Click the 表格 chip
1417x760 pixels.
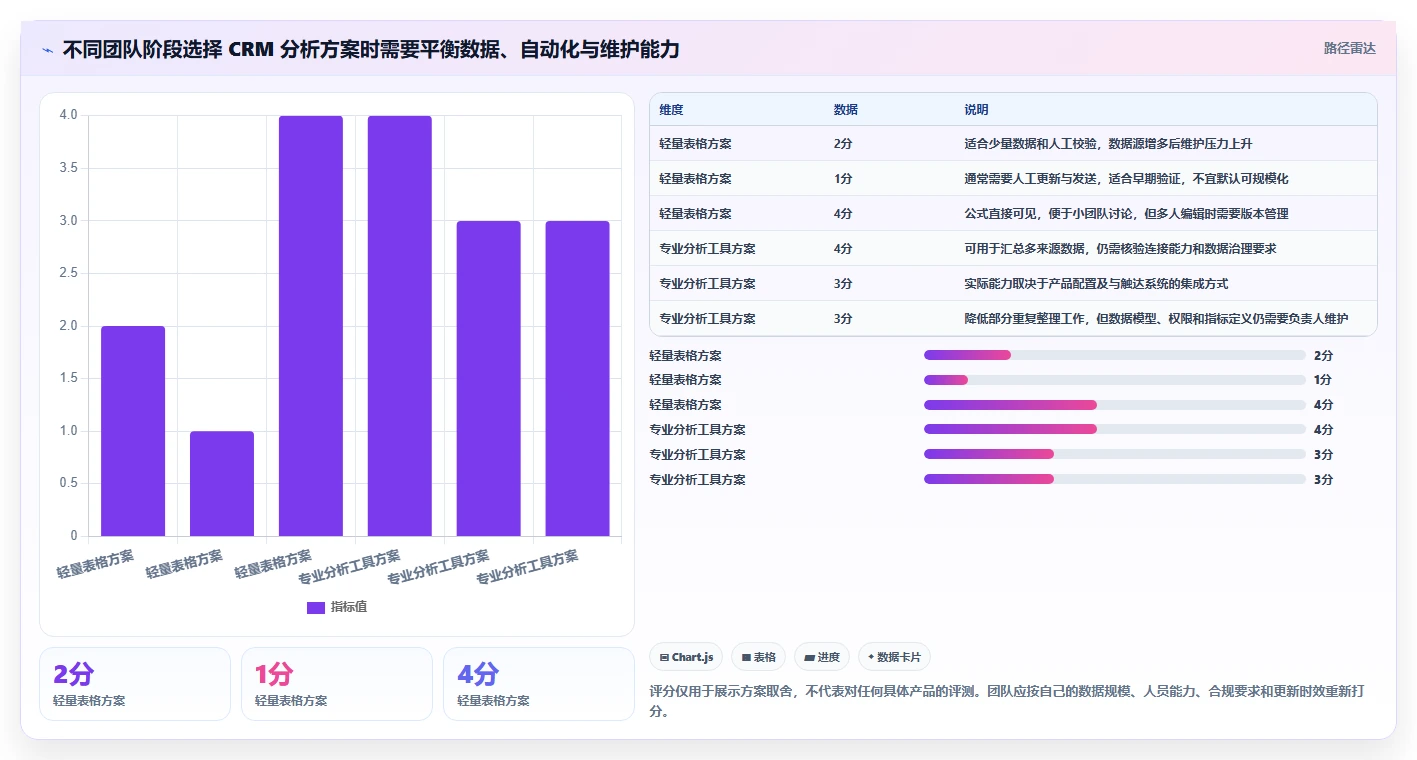coord(758,657)
